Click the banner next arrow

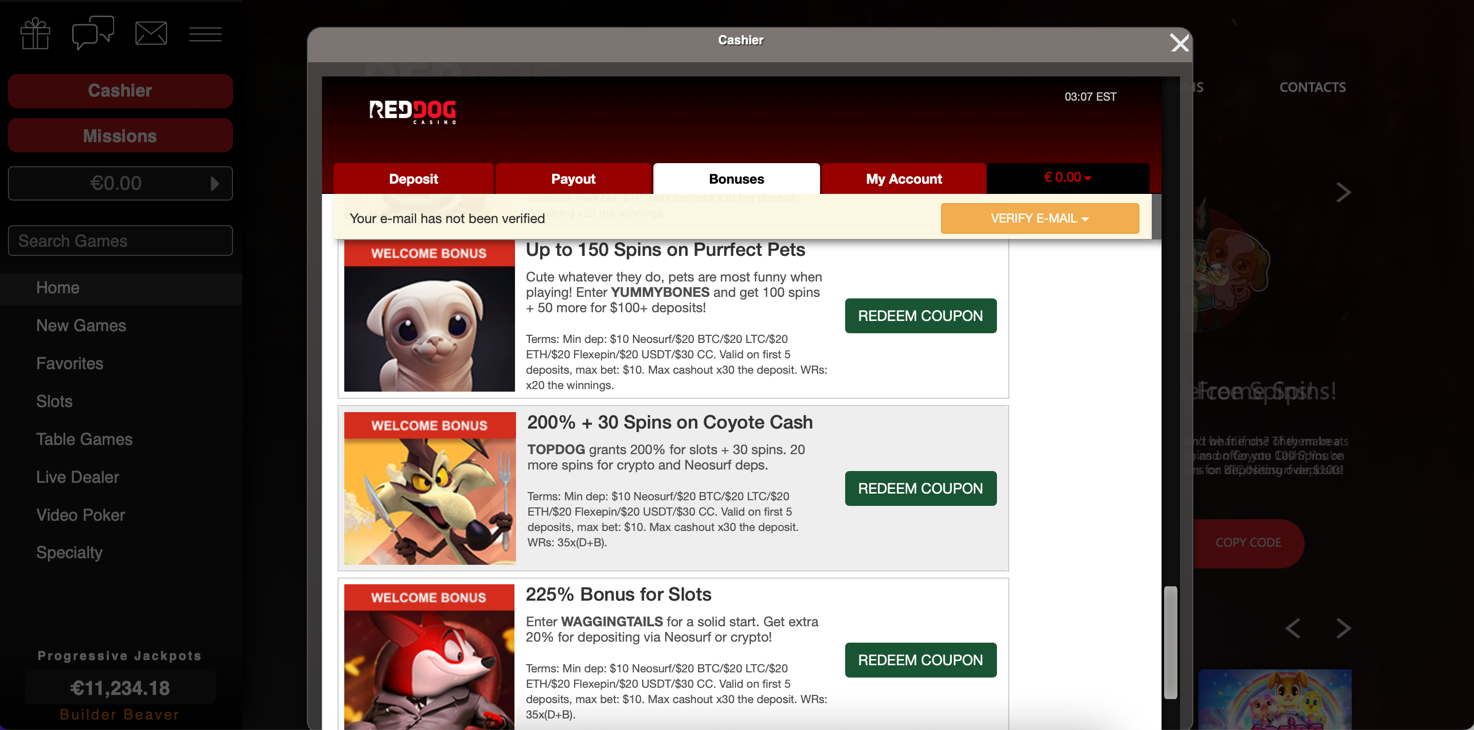(1343, 192)
